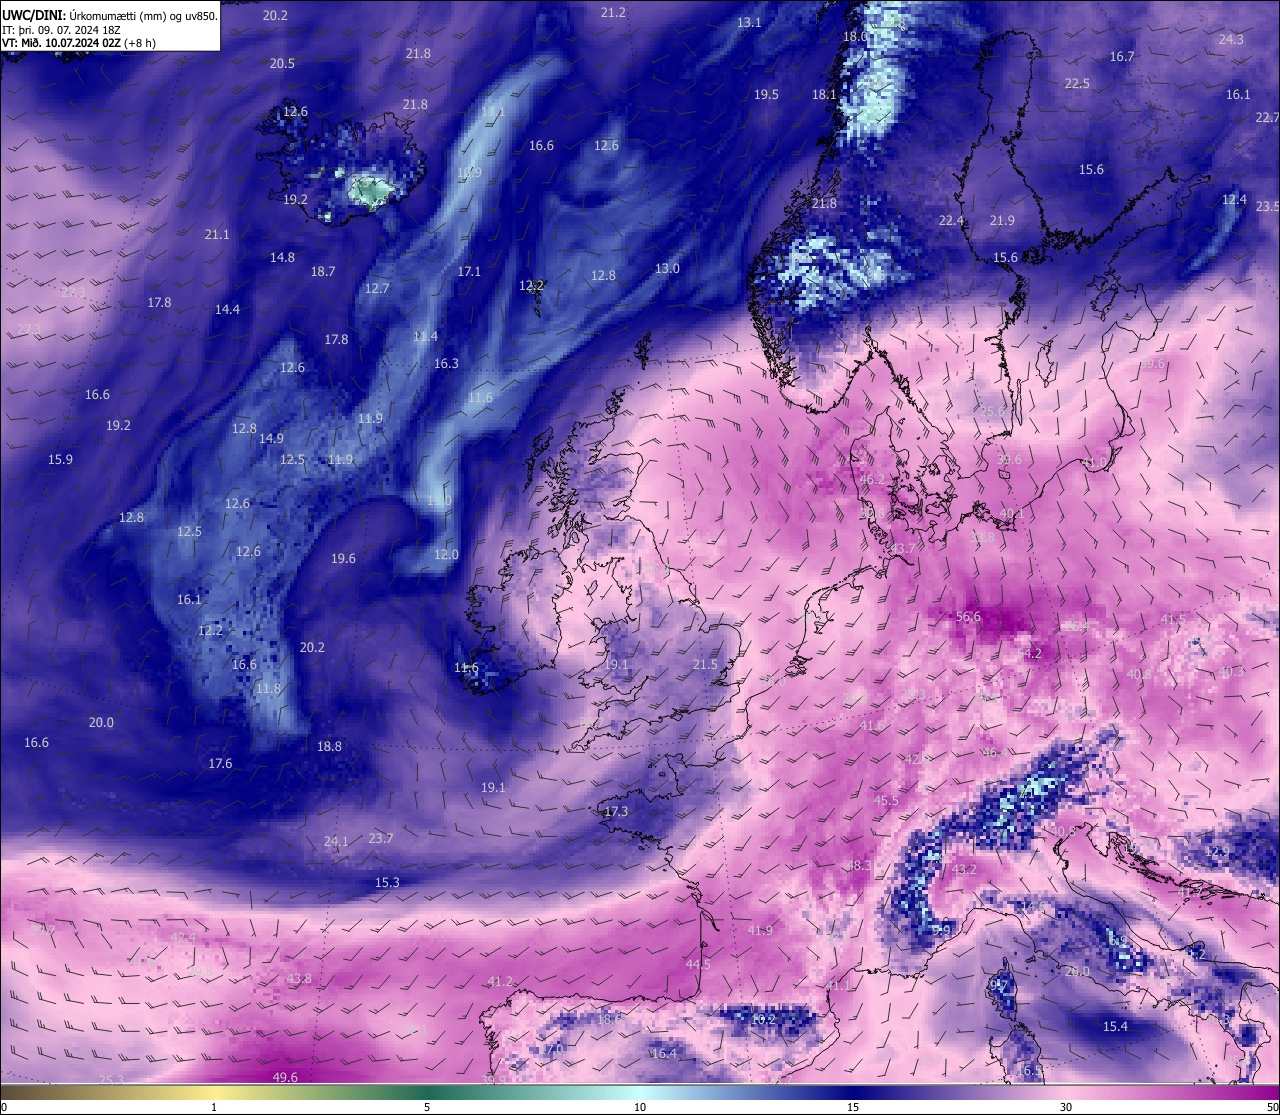
Task: Click the map value 19.6
Action: (343, 558)
